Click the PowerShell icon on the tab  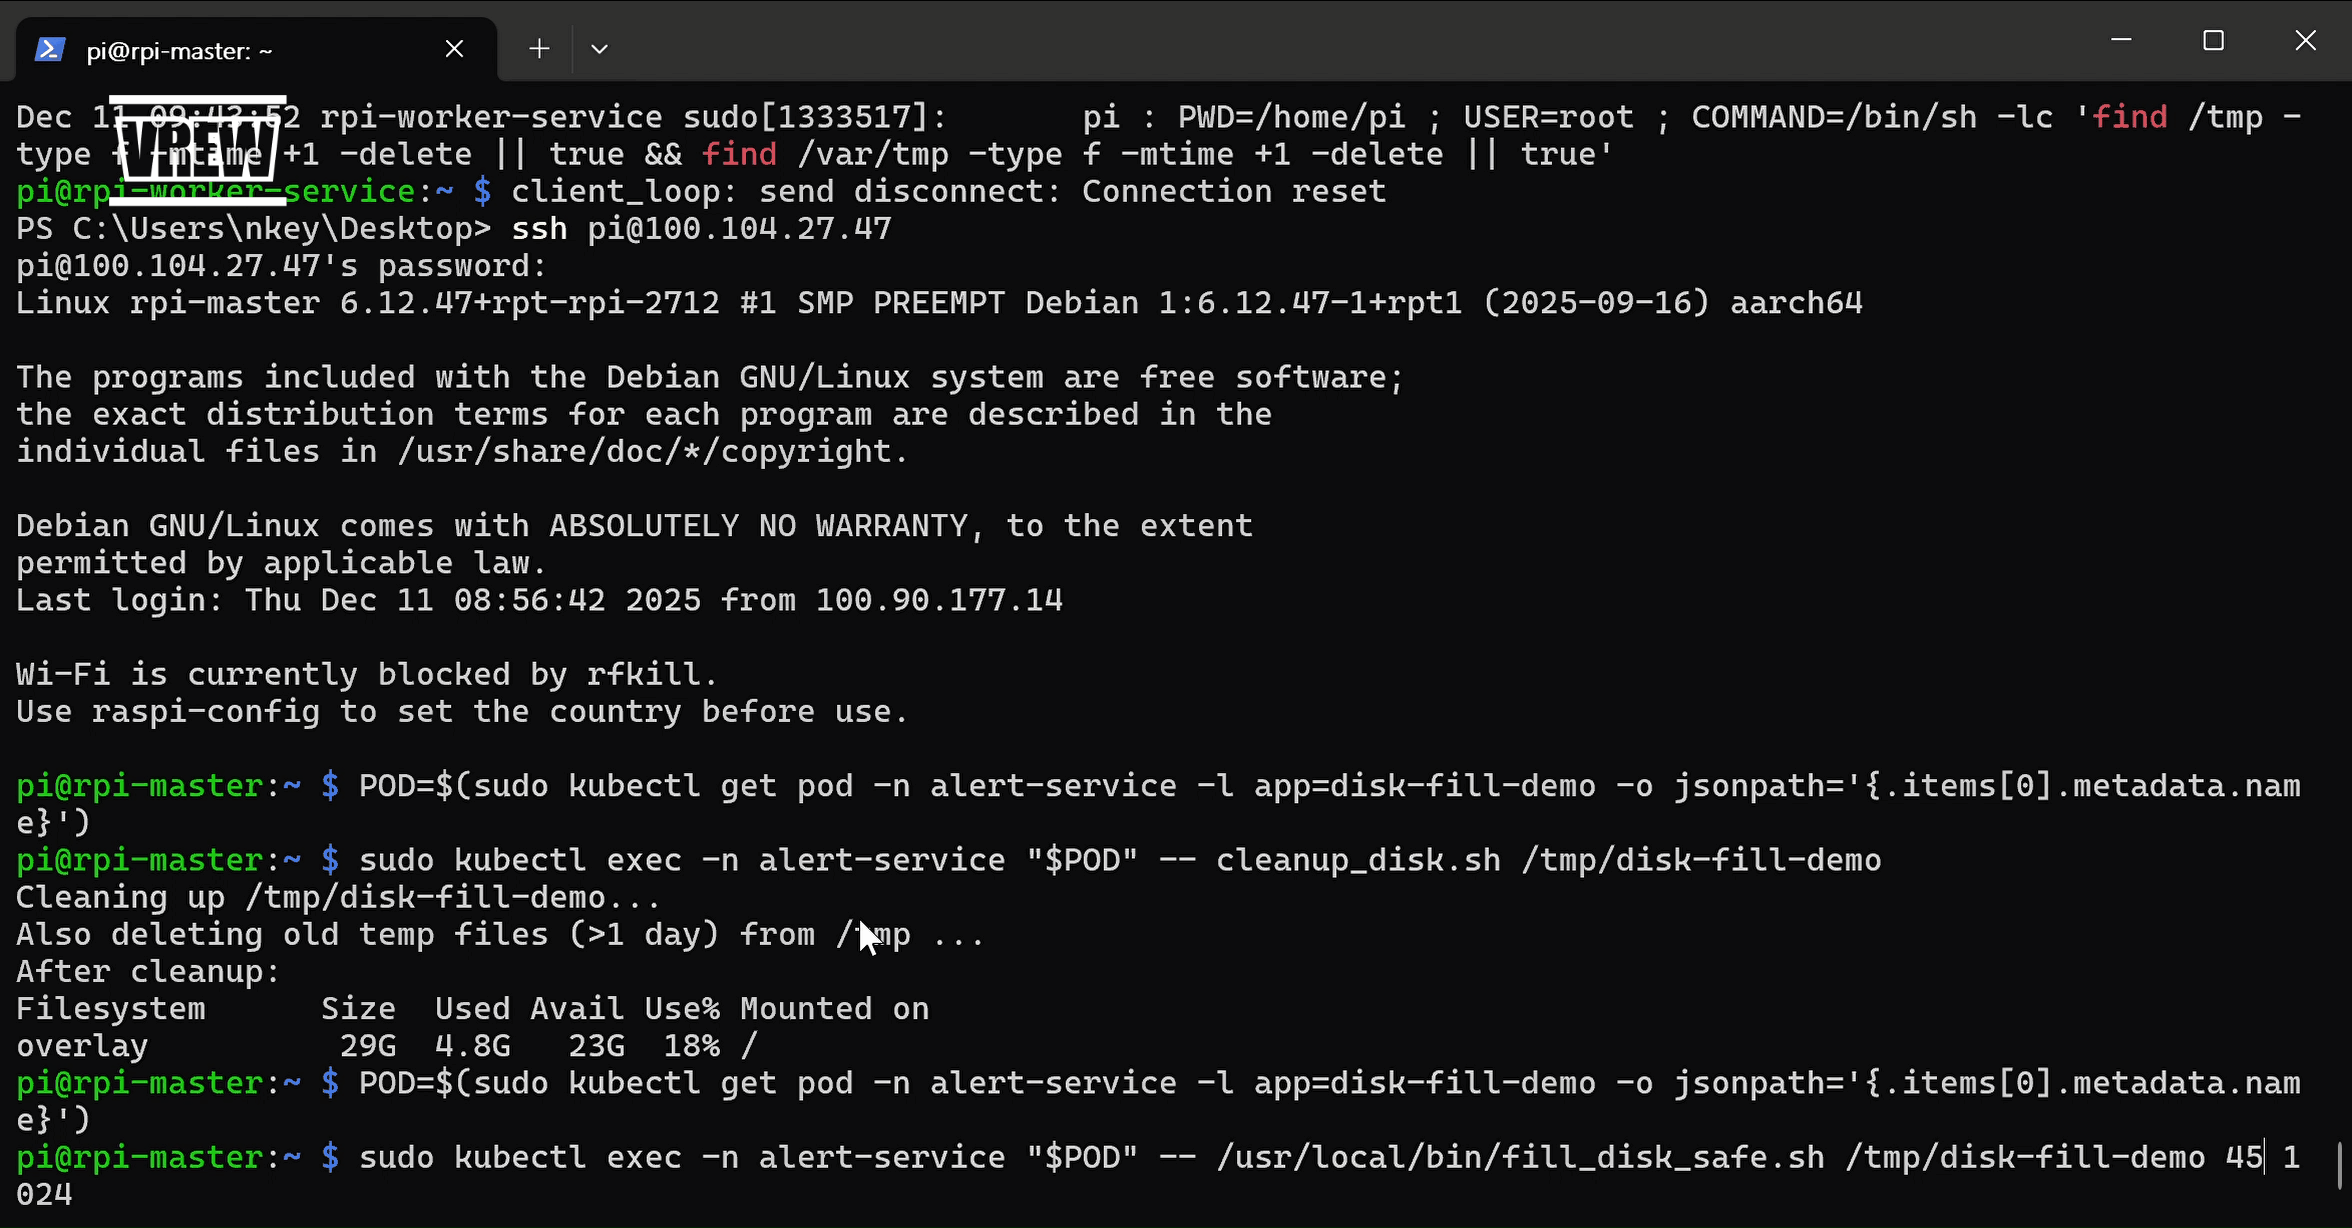tap(50, 48)
